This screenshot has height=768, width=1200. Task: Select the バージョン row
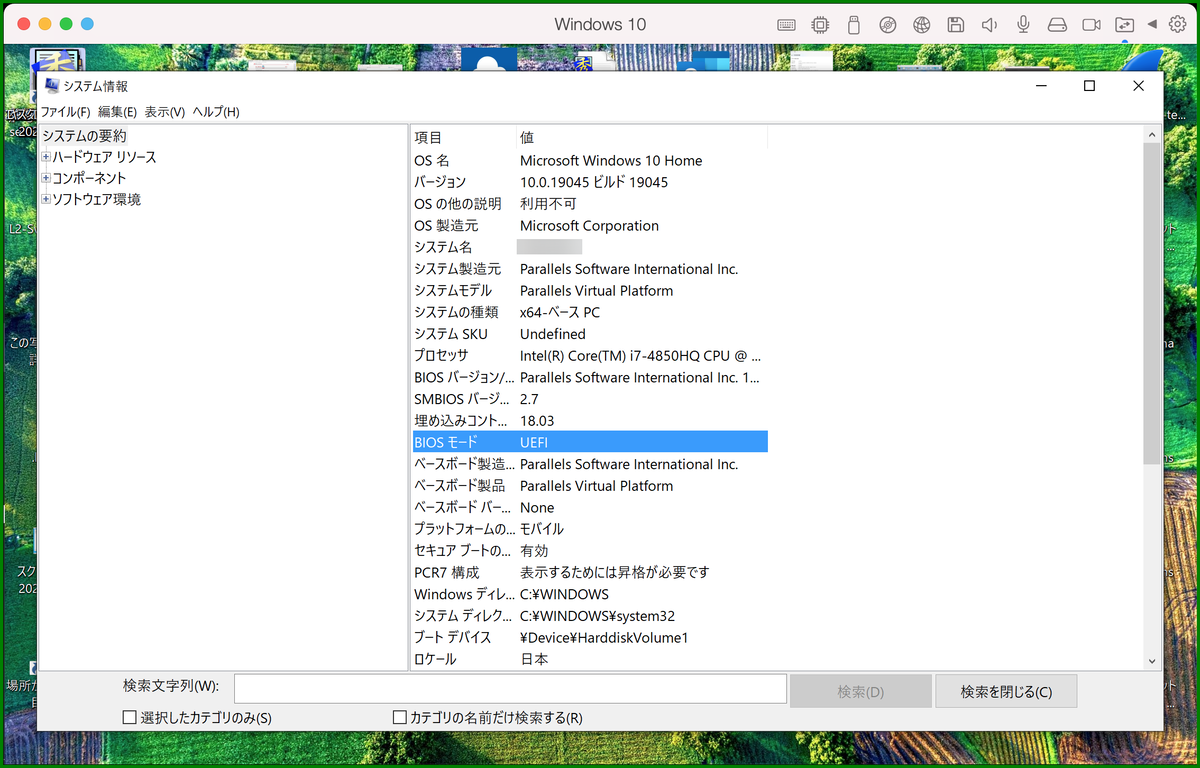click(590, 182)
